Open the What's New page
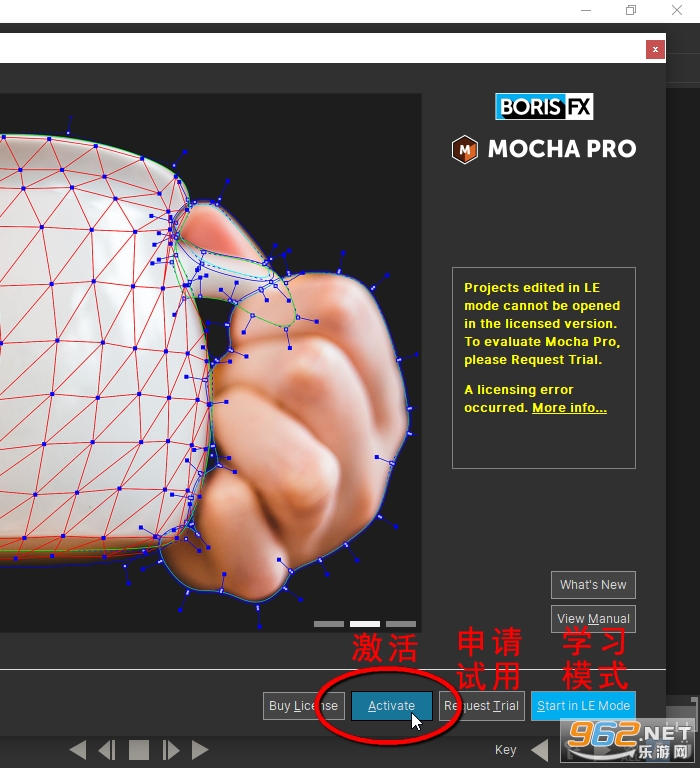 (593, 585)
